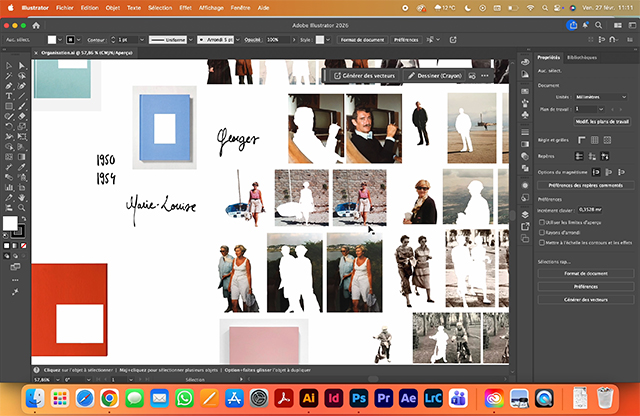Open the Fenêtre menu

coord(240,8)
